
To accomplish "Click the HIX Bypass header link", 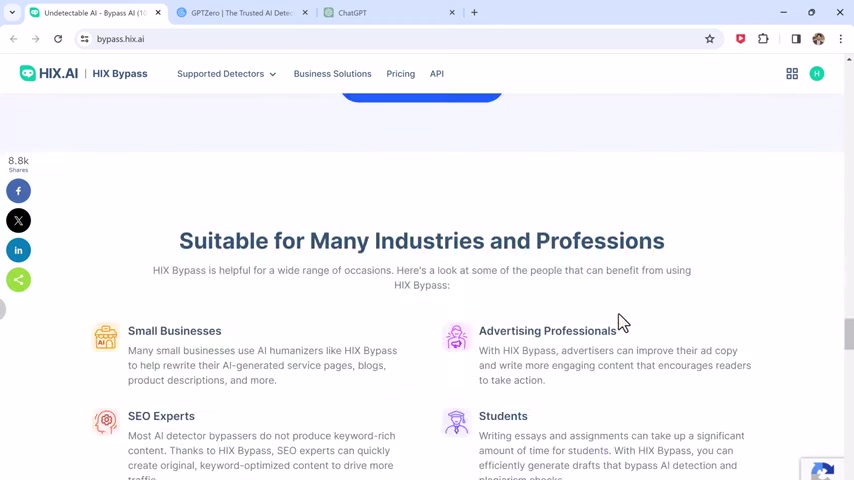I will coord(120,74).
